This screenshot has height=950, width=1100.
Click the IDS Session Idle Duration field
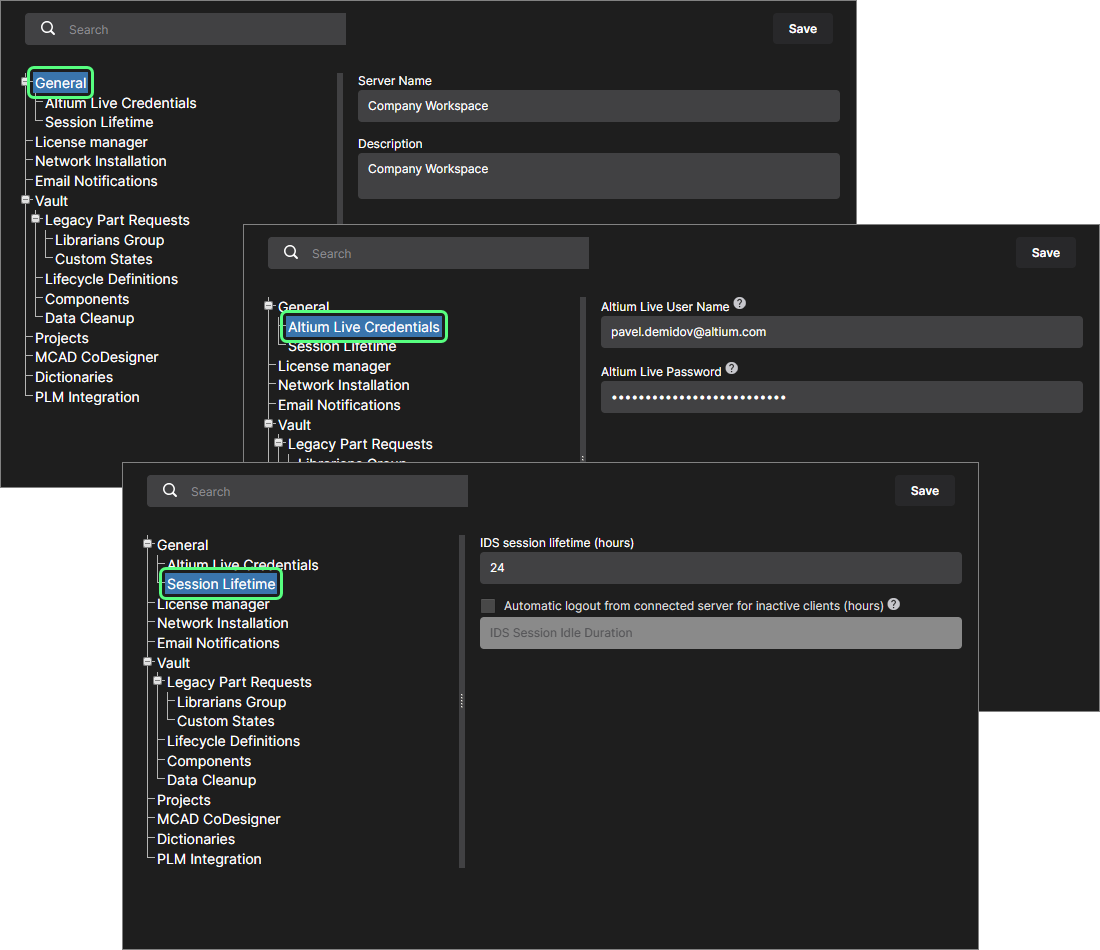coord(720,633)
